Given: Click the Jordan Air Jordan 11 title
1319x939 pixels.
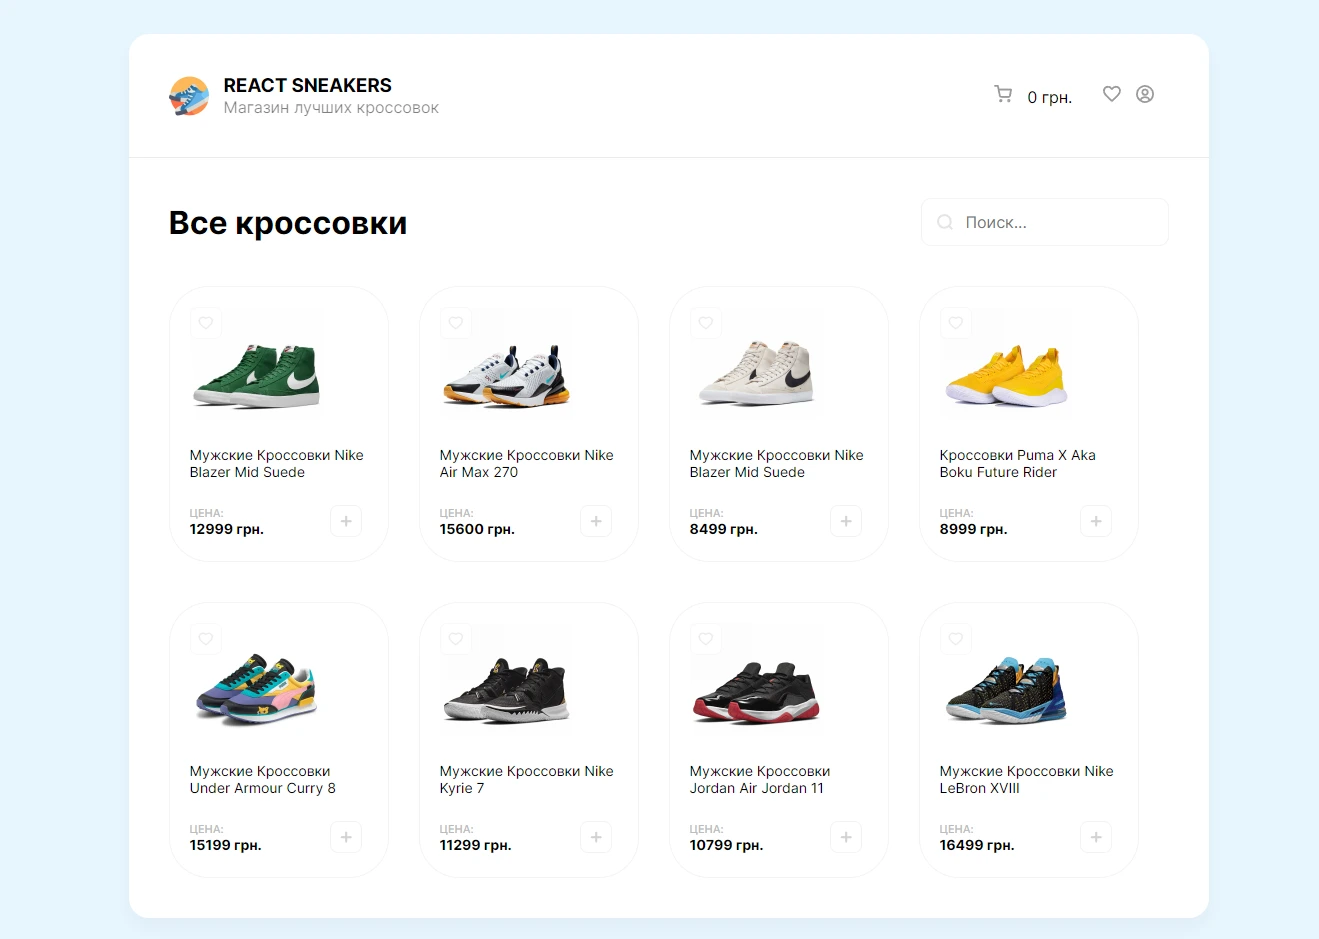Looking at the screenshot, I should click(x=760, y=780).
